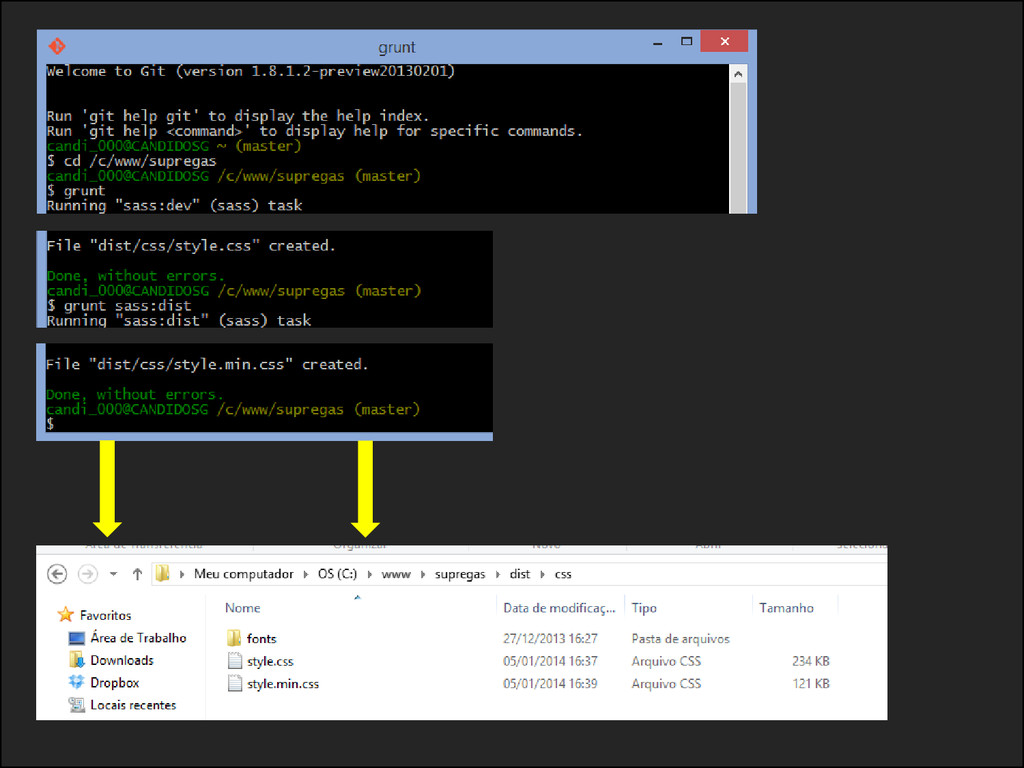Screen dimensions: 1024x768
Task: Select the style.min.css file
Action: [283, 684]
